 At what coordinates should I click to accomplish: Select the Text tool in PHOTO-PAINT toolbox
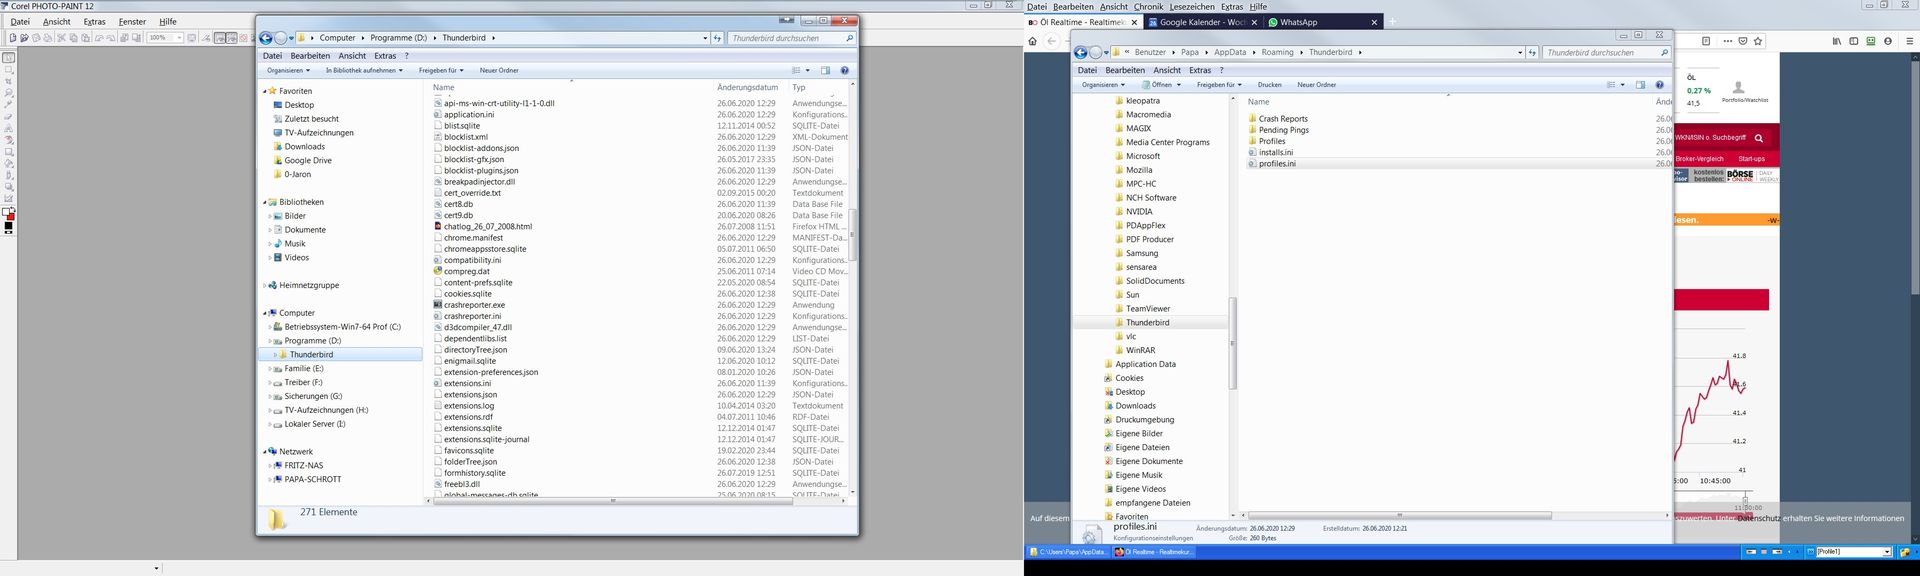coord(9,128)
